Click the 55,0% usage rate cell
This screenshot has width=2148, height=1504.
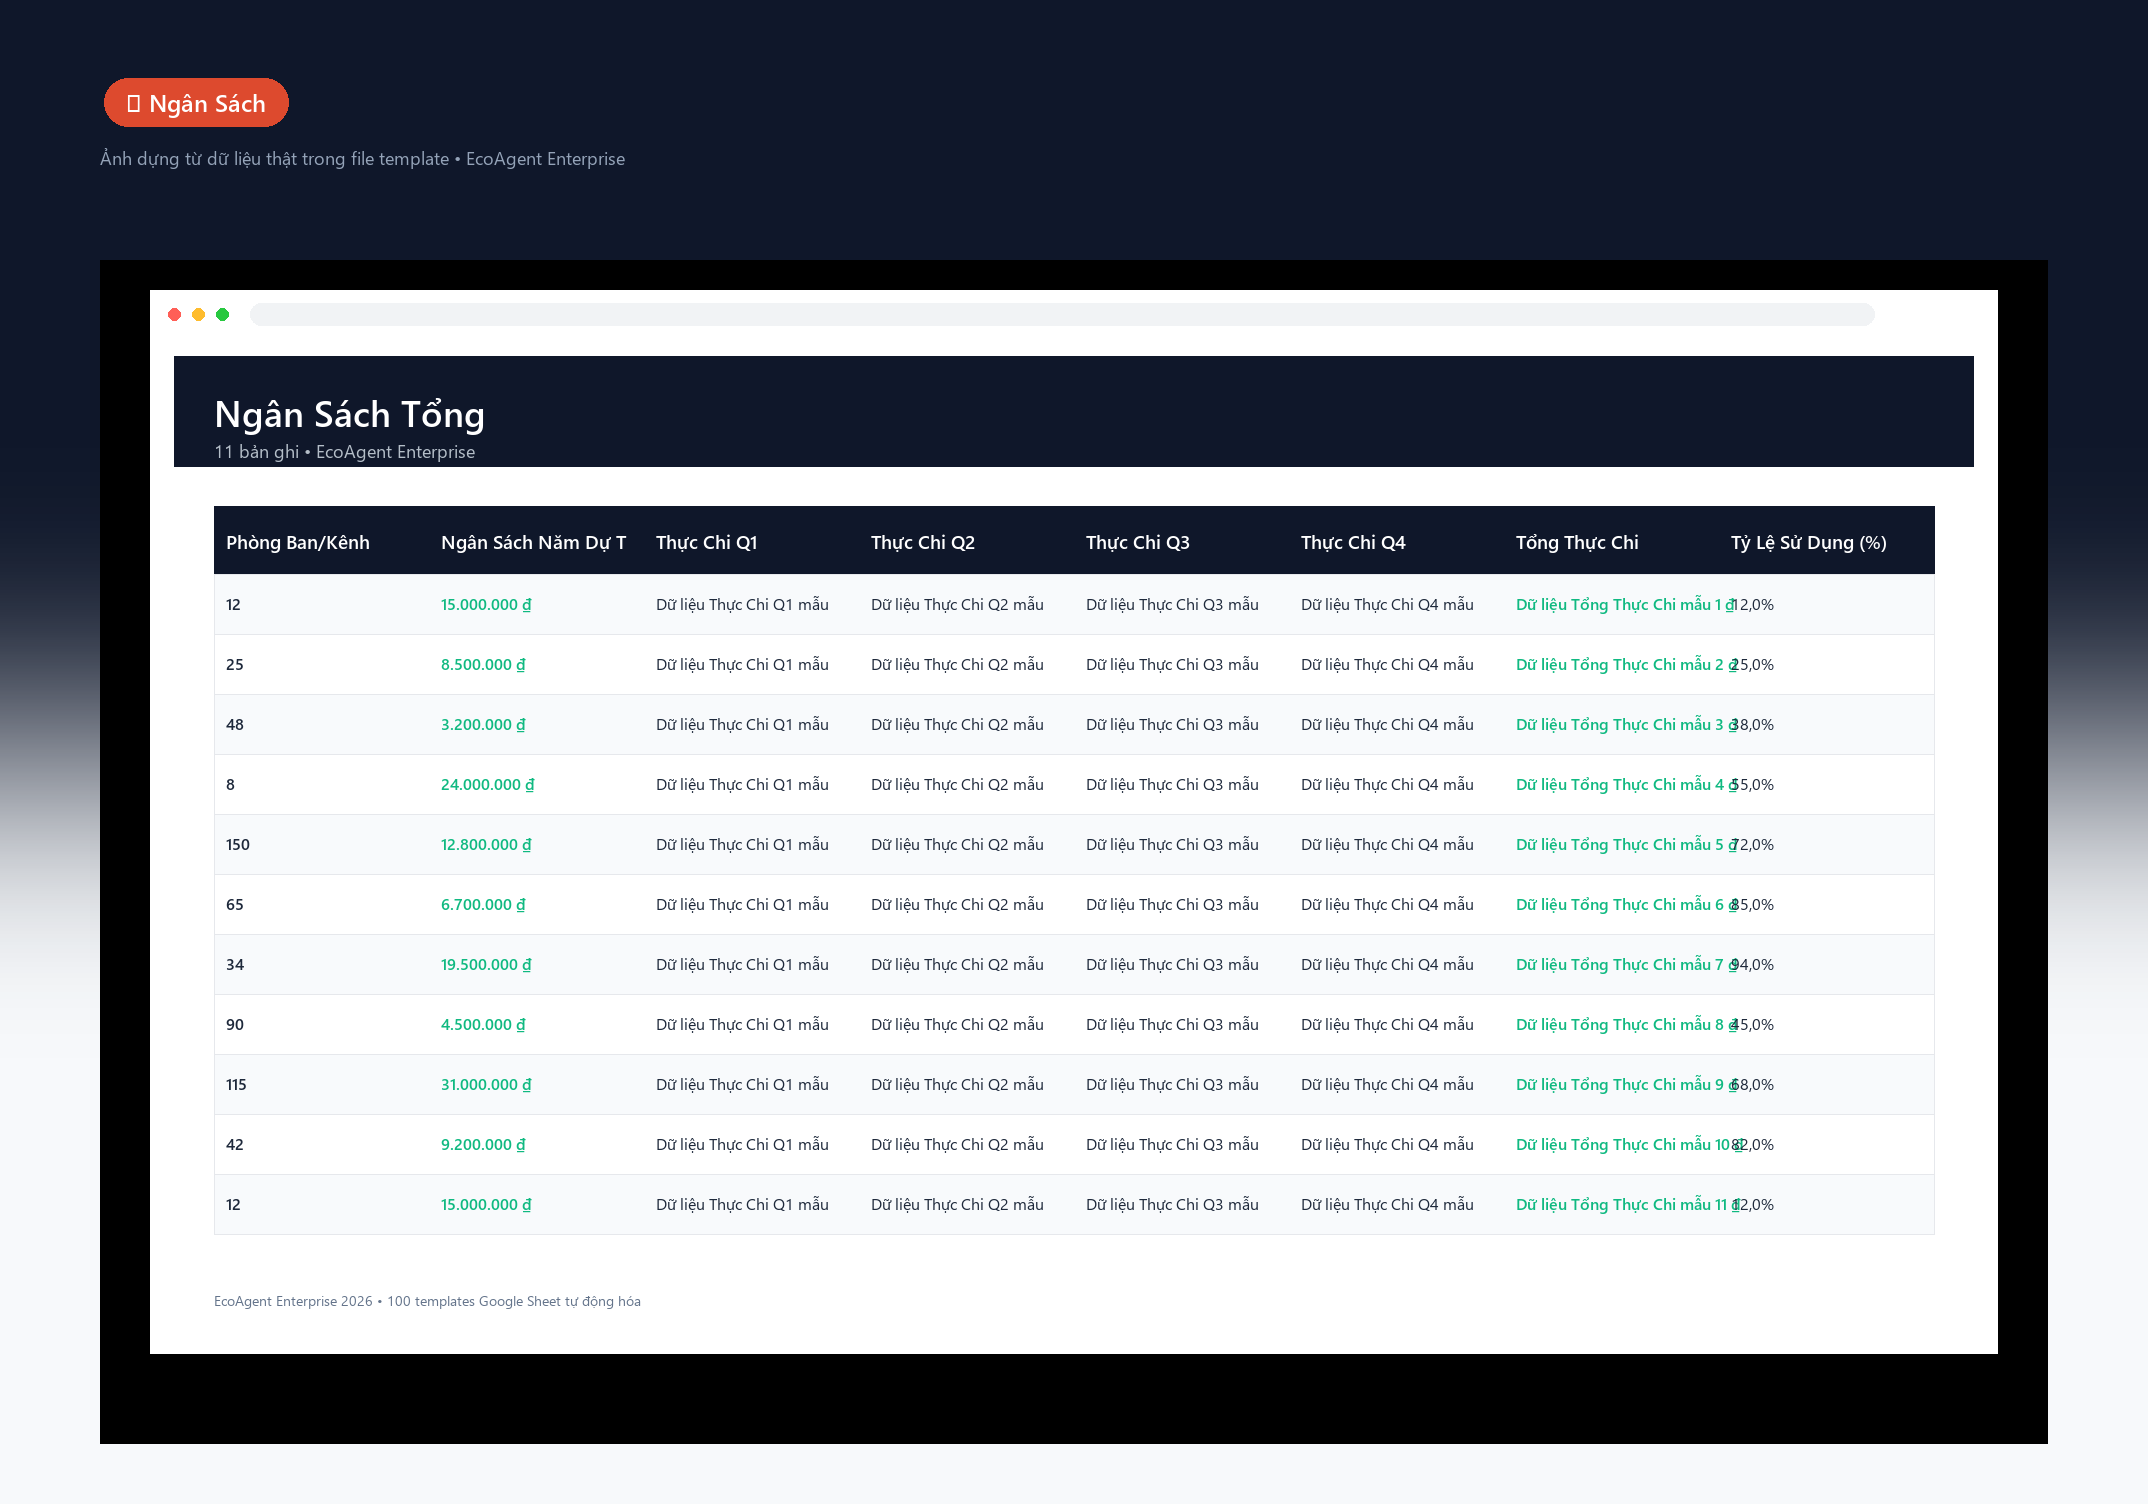pos(1754,785)
